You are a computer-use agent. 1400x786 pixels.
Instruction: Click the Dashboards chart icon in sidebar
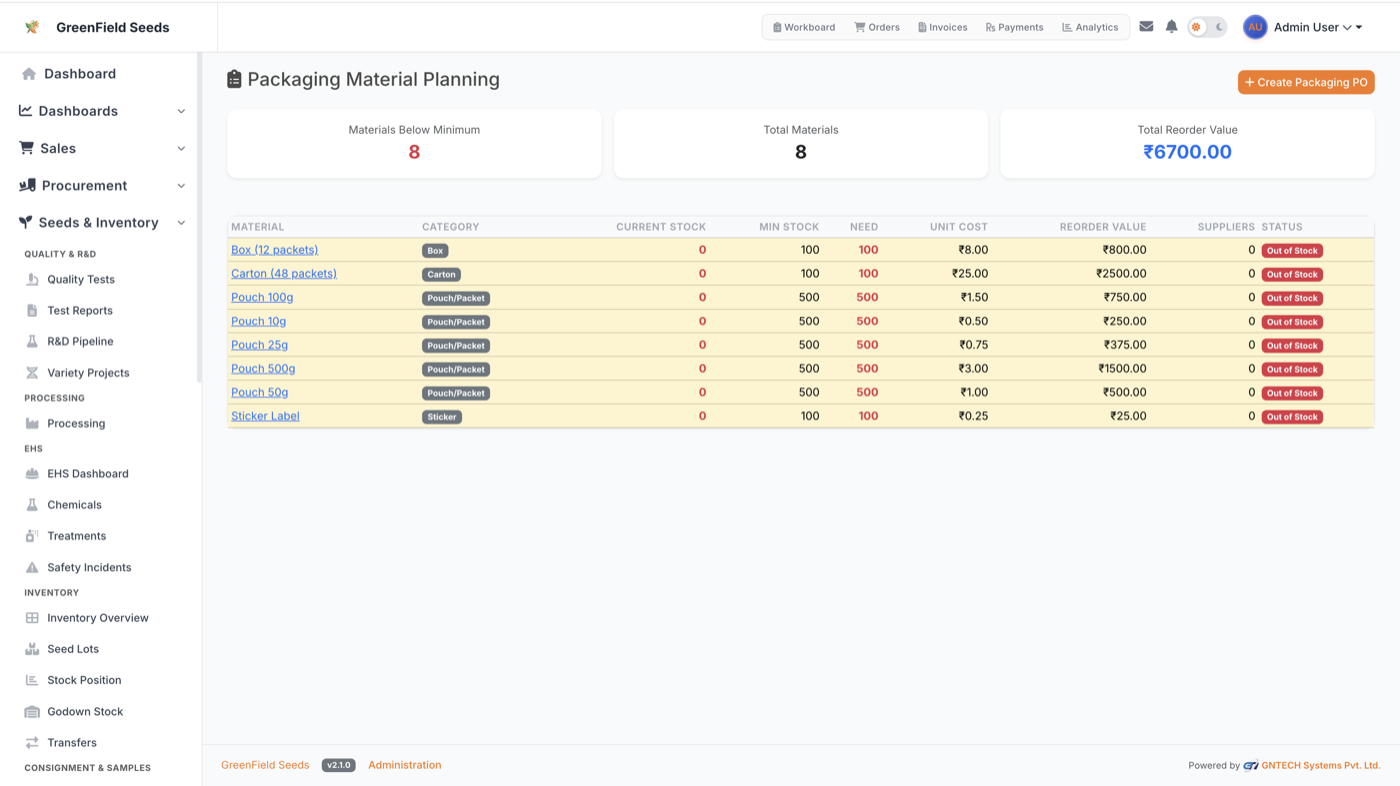26,111
